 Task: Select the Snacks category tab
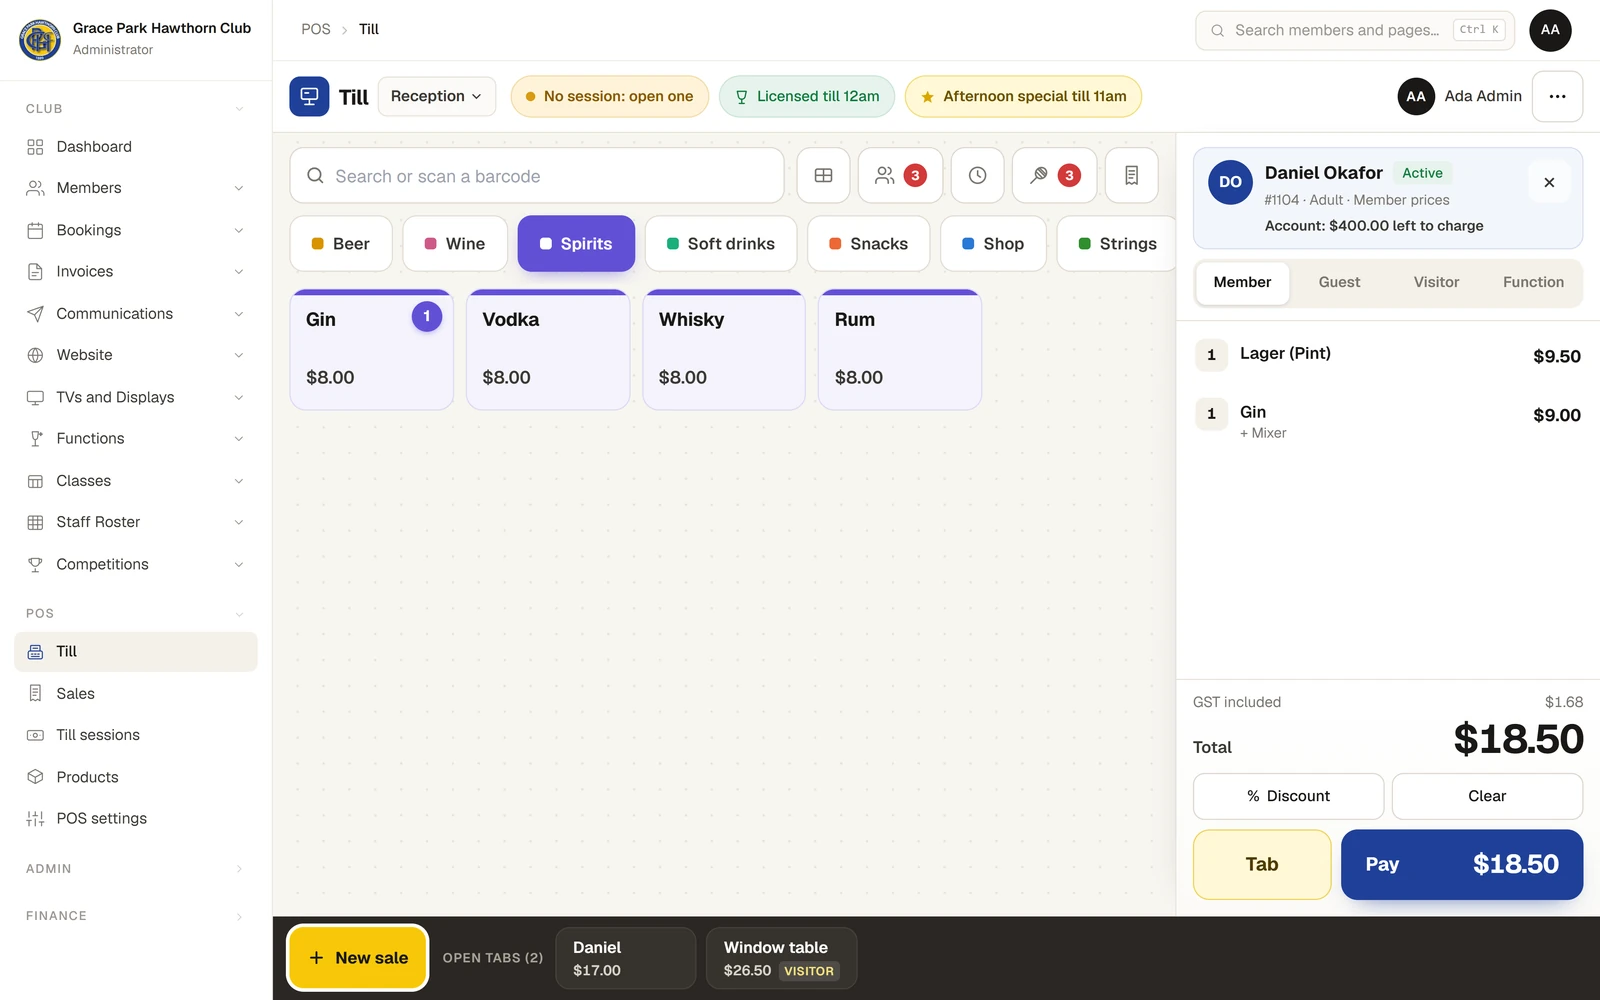point(869,244)
